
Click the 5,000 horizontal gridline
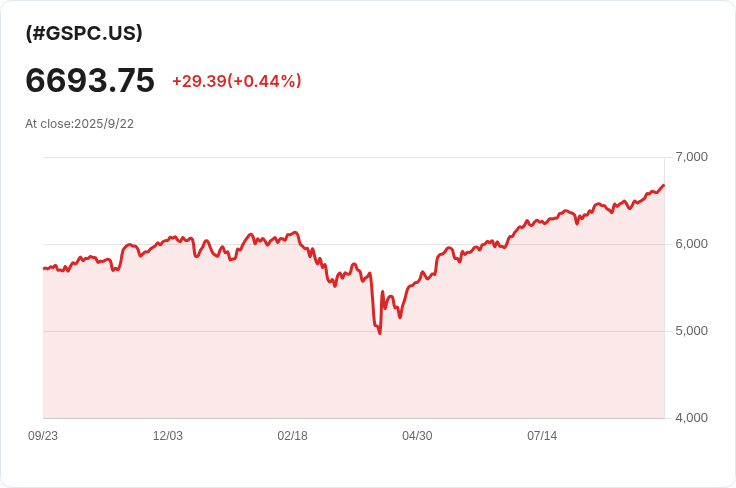[x=354, y=331]
